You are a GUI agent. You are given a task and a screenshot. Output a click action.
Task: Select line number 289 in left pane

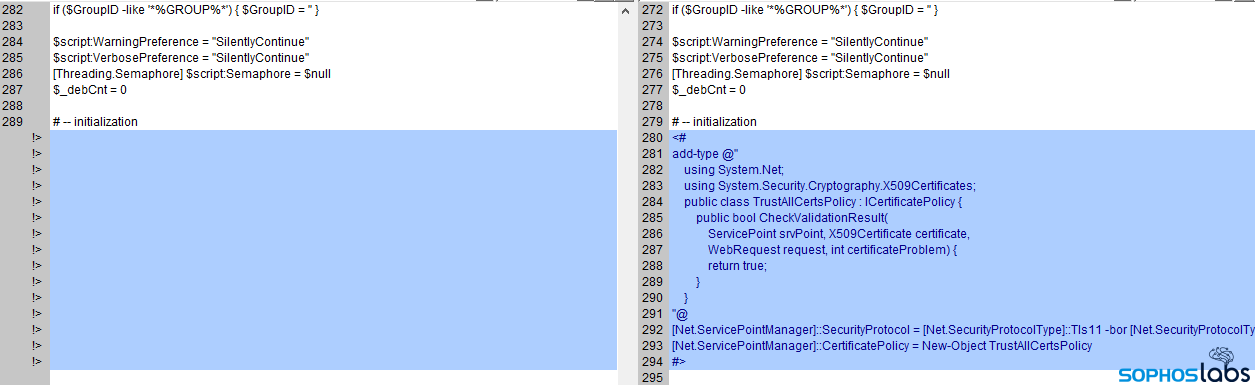(x=13, y=122)
